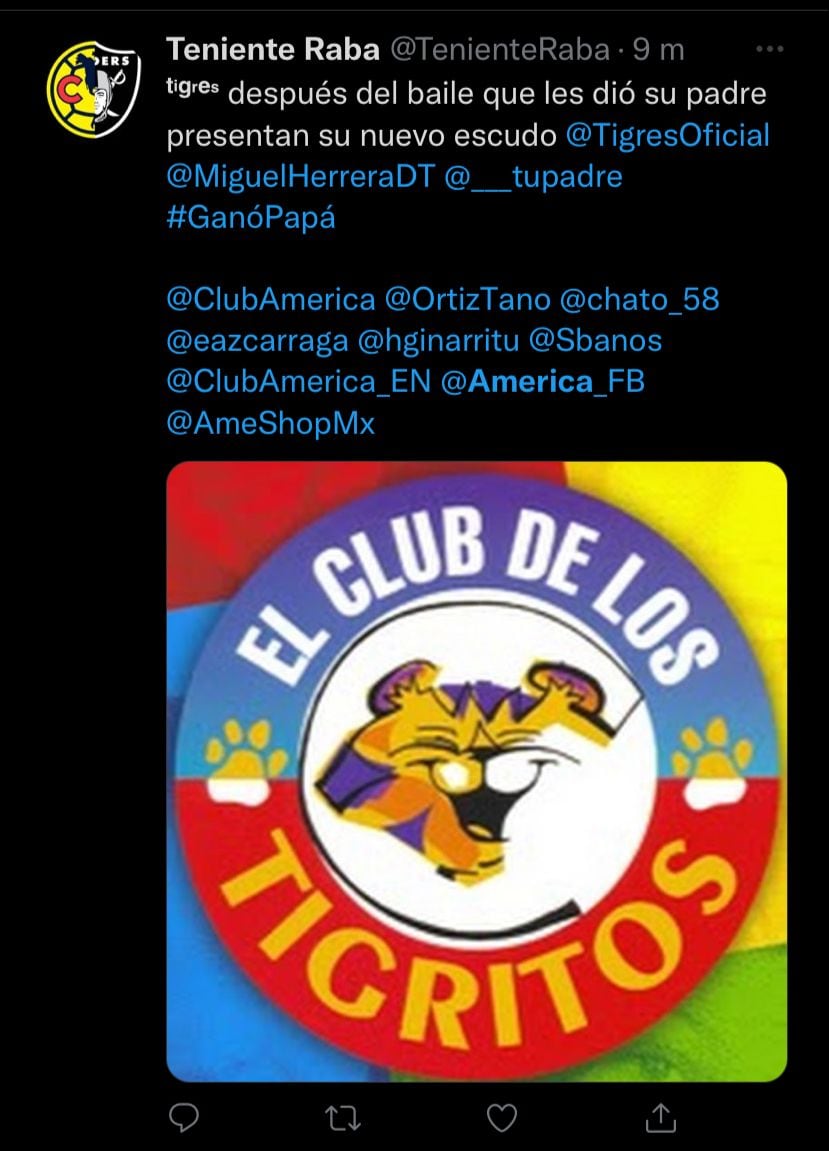This screenshot has height=1151, width=829.
Task: Like the tweet with heart icon
Action: pos(502,1118)
